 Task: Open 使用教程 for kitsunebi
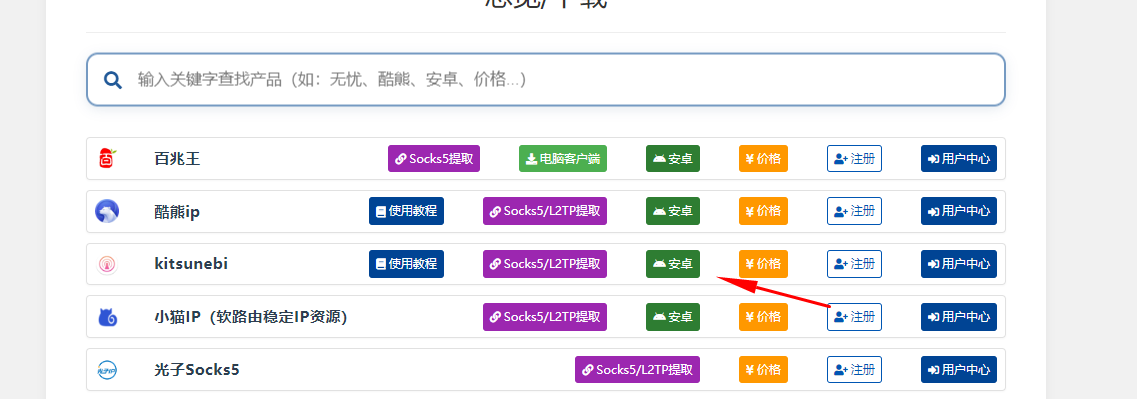coord(406,264)
